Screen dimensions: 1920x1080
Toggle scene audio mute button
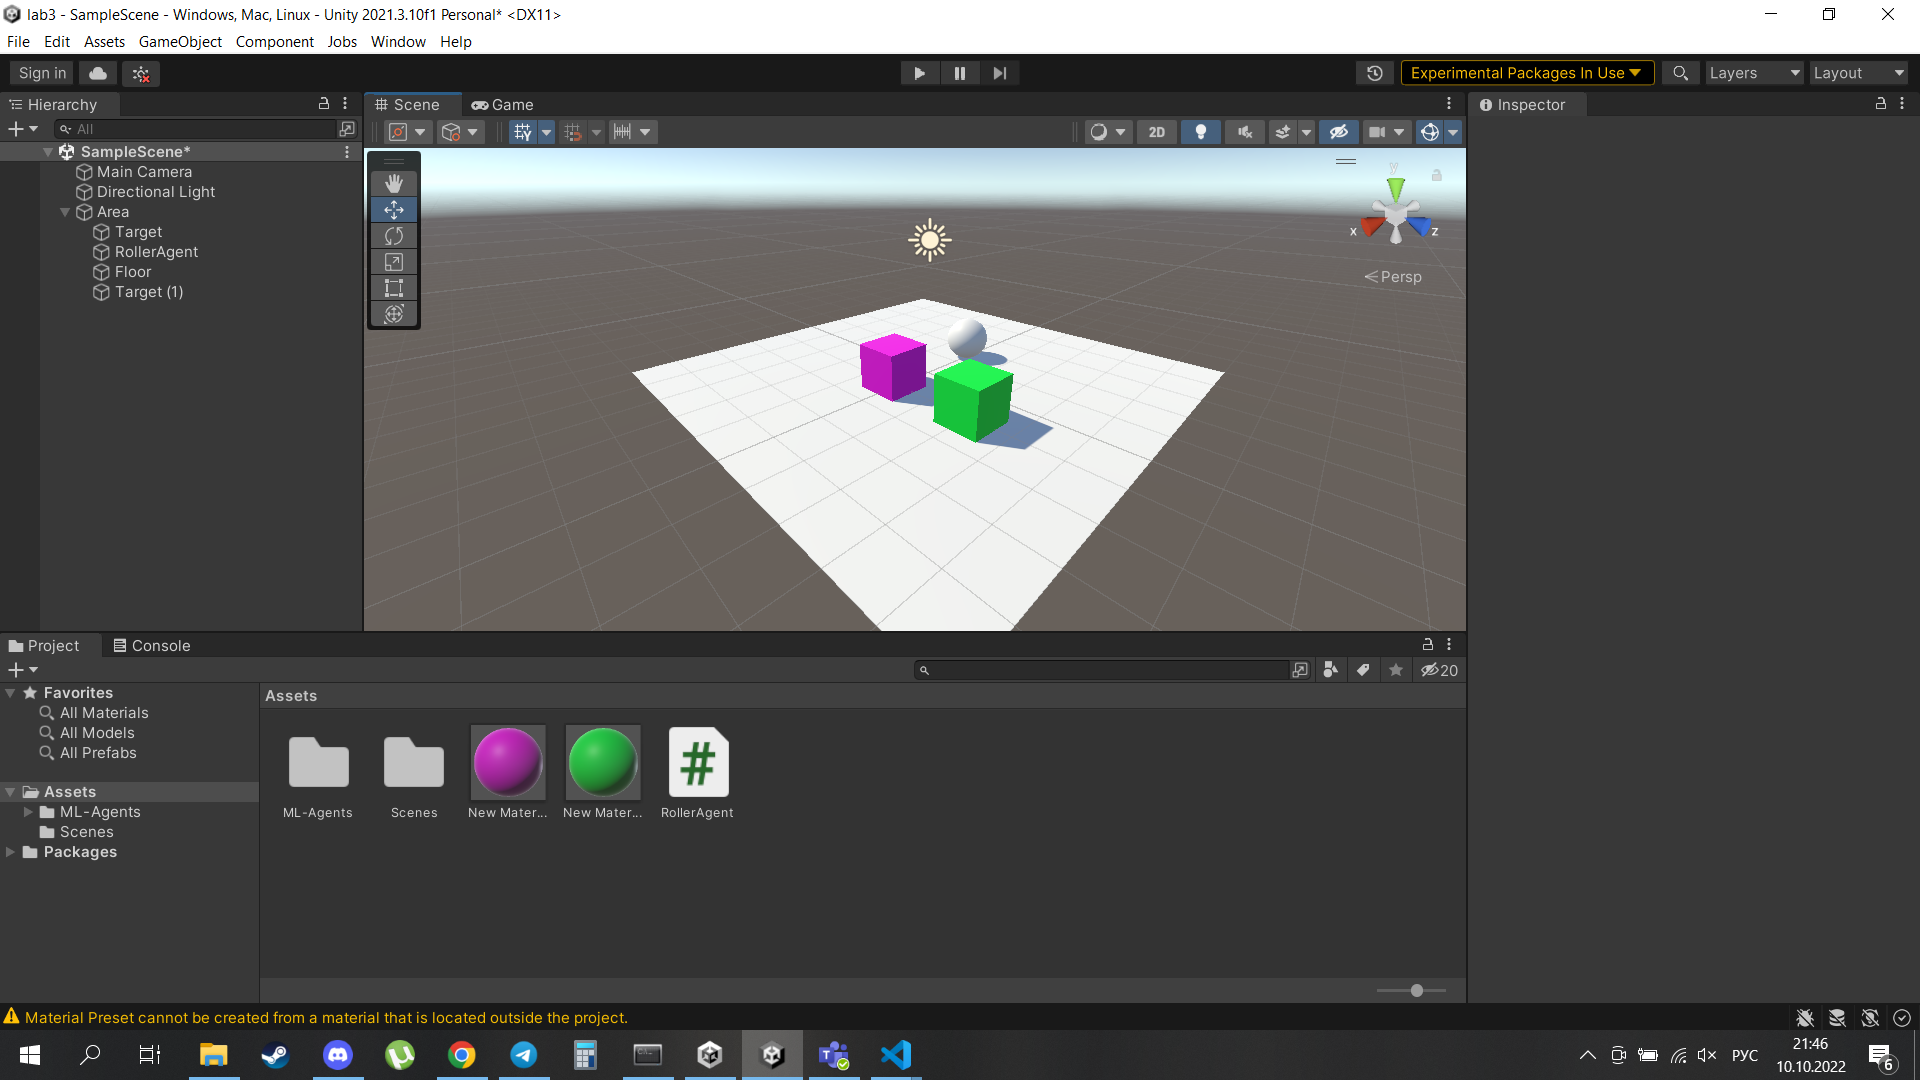(x=1244, y=132)
